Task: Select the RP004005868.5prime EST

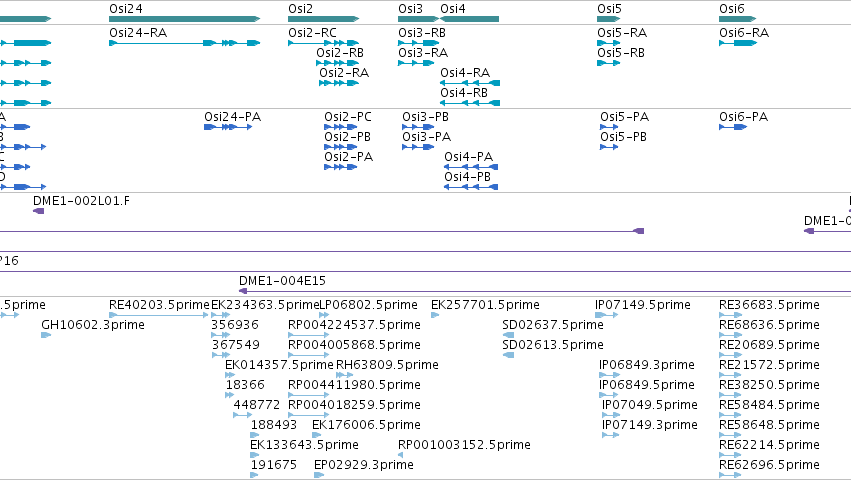Action: [309, 355]
